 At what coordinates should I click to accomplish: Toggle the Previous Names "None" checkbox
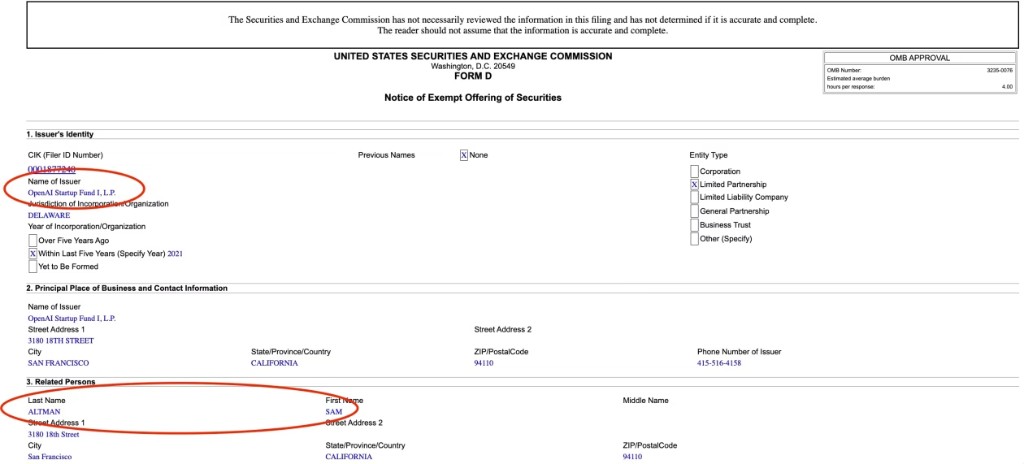click(x=464, y=156)
